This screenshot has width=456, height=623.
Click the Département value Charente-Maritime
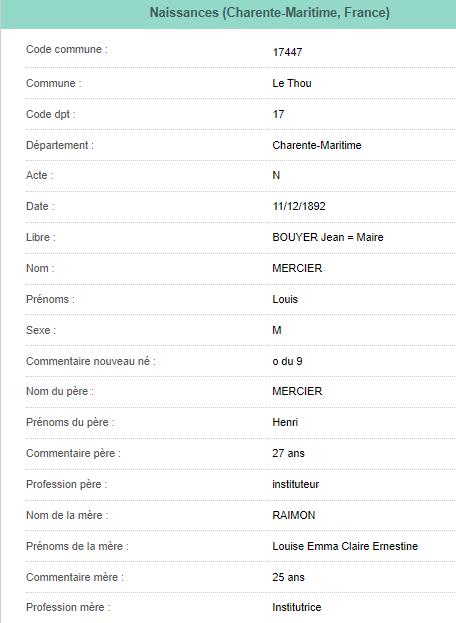coord(317,145)
